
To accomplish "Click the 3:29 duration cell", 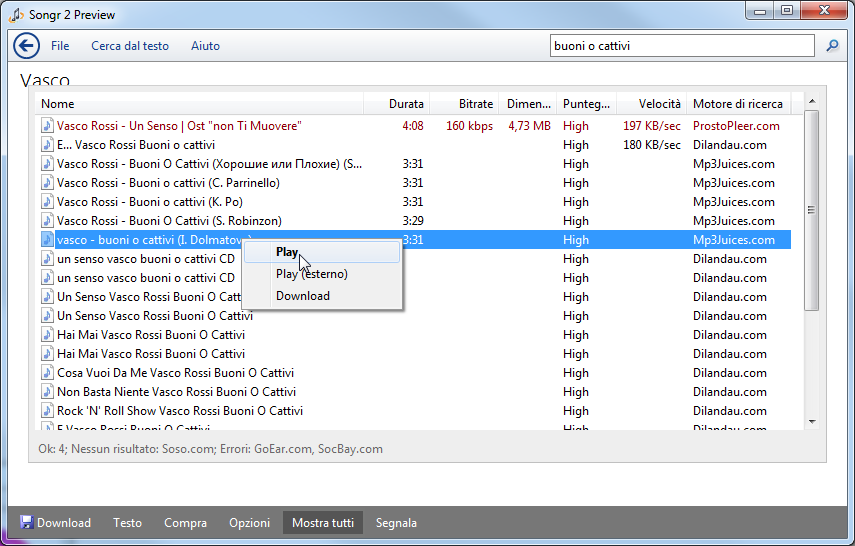I will pyautogui.click(x=413, y=221).
